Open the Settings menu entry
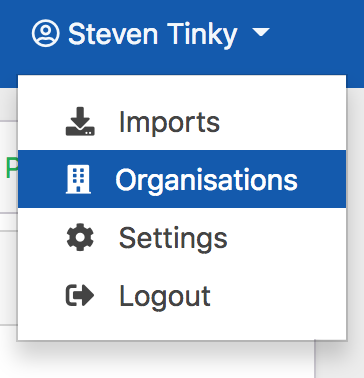 182,237
